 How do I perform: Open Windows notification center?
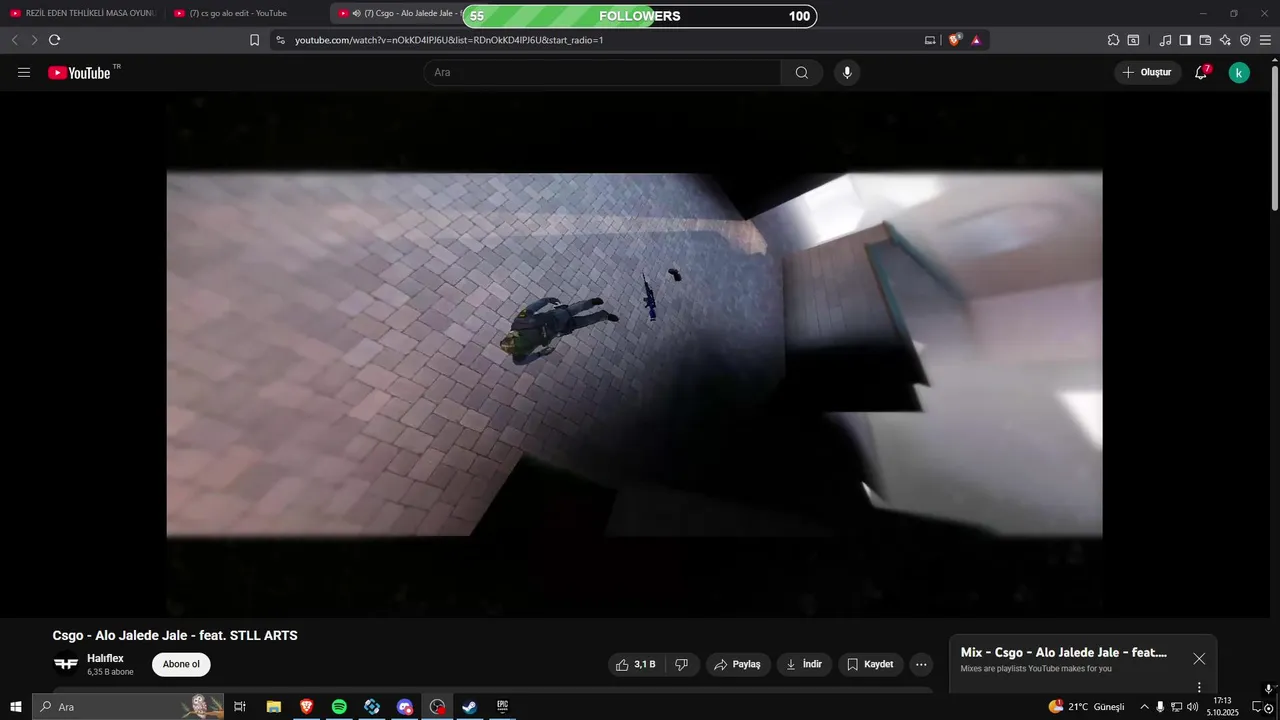click(x=1258, y=707)
